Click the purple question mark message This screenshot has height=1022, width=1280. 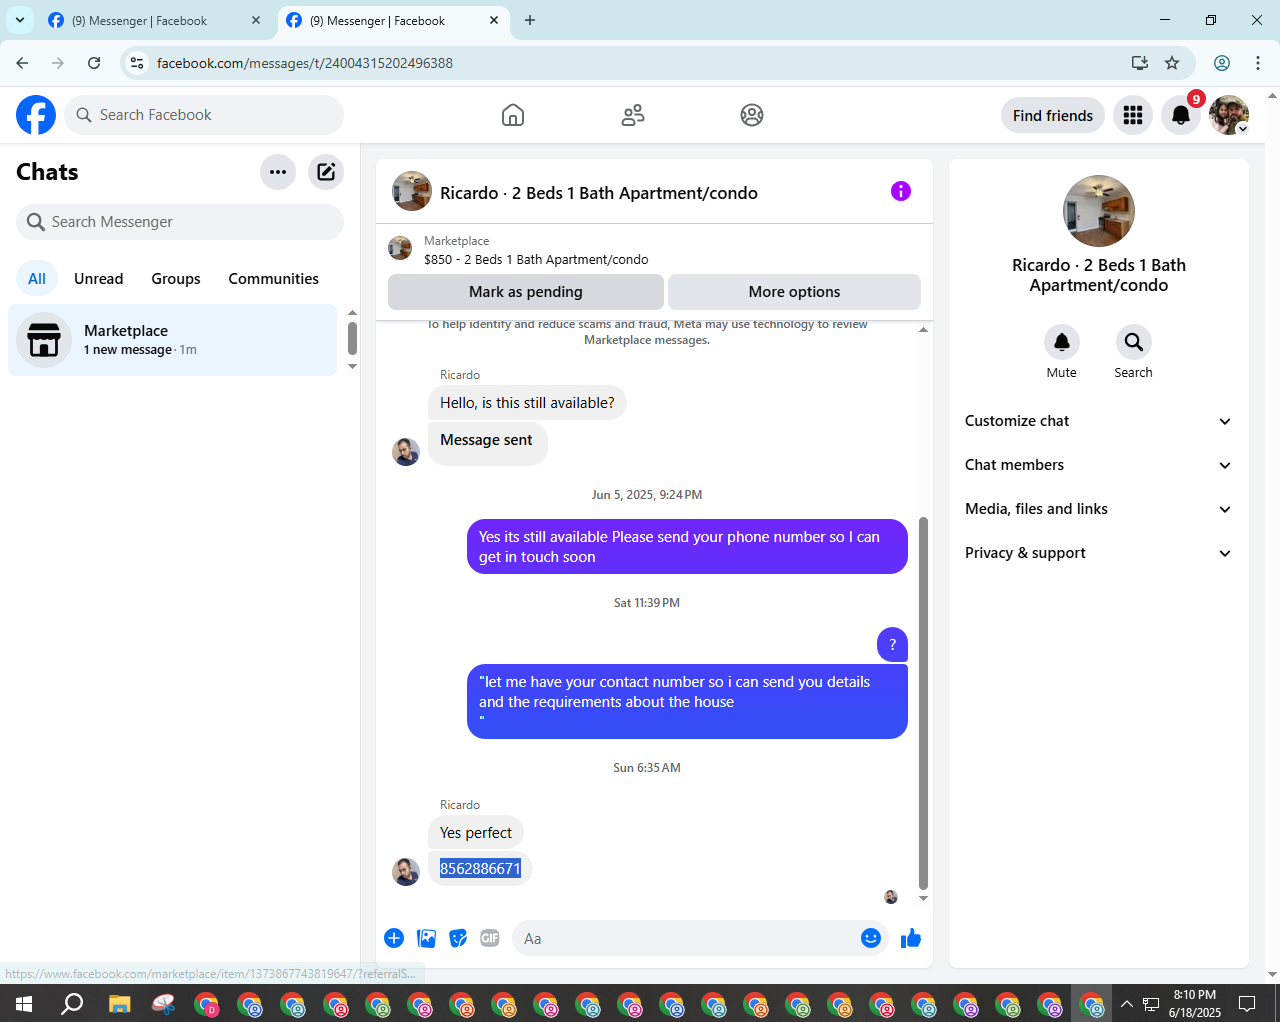pos(893,645)
